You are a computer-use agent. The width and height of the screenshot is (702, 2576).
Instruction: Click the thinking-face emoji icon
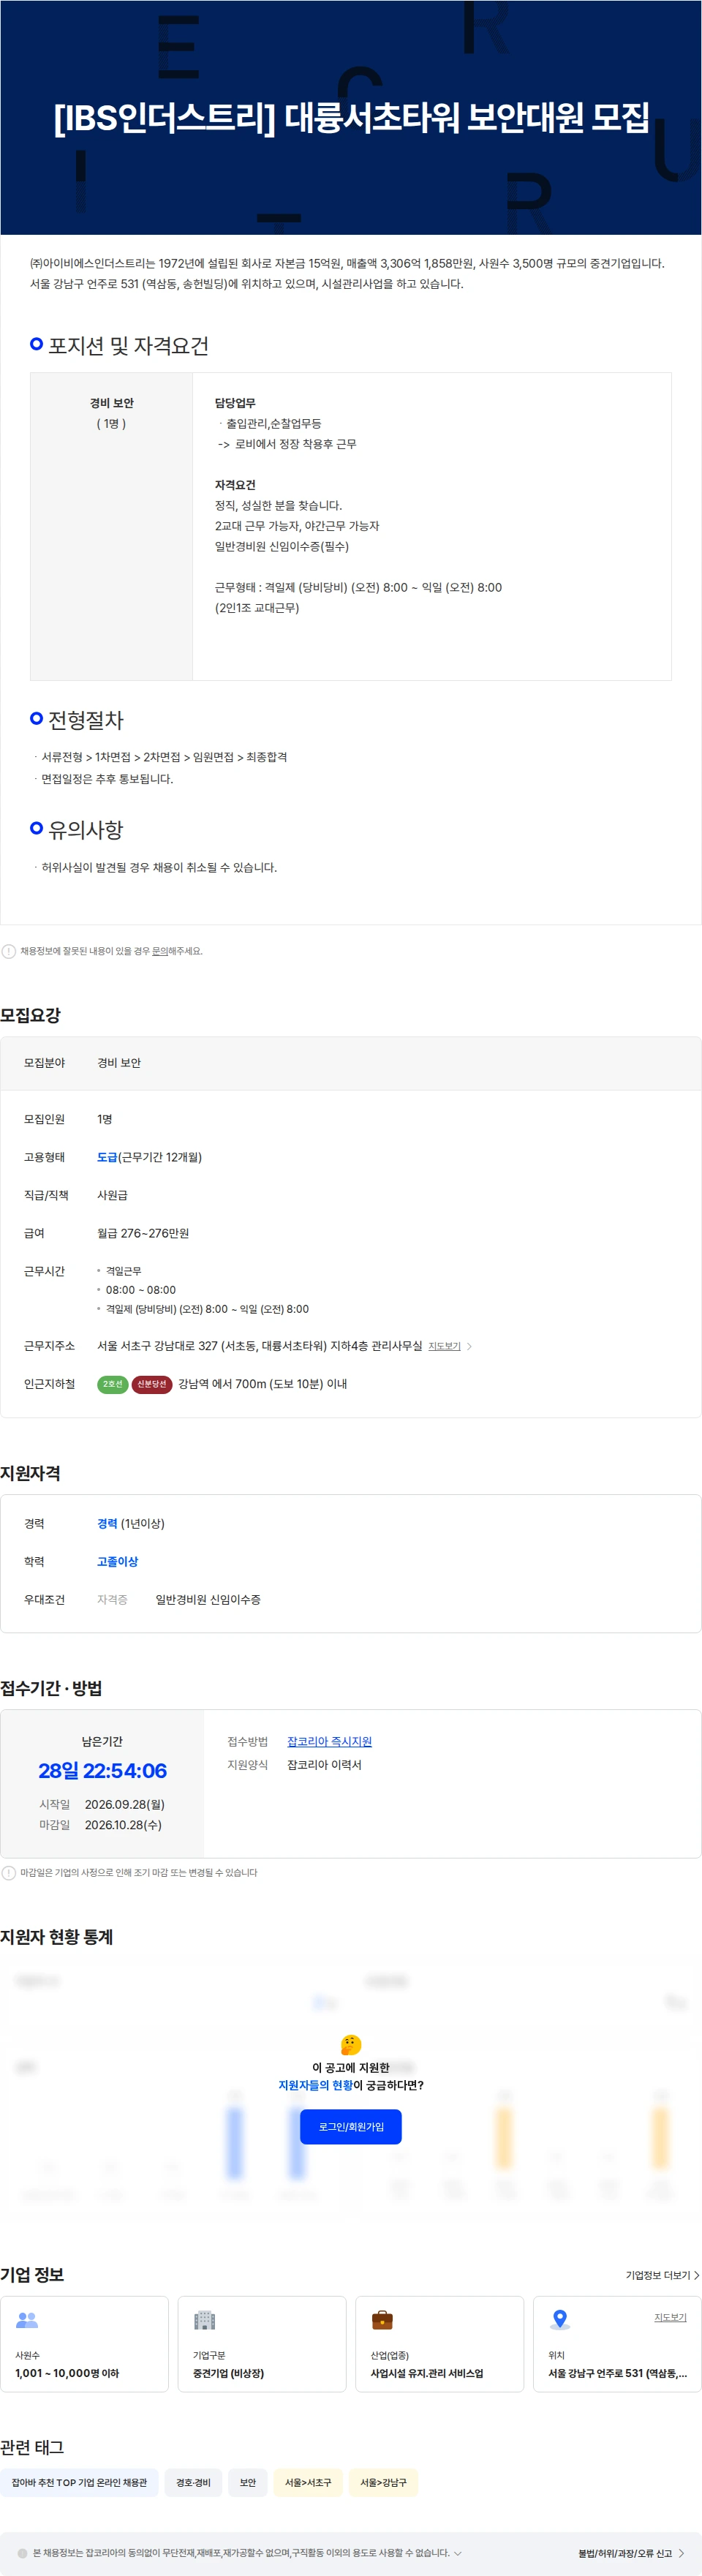(351, 2045)
